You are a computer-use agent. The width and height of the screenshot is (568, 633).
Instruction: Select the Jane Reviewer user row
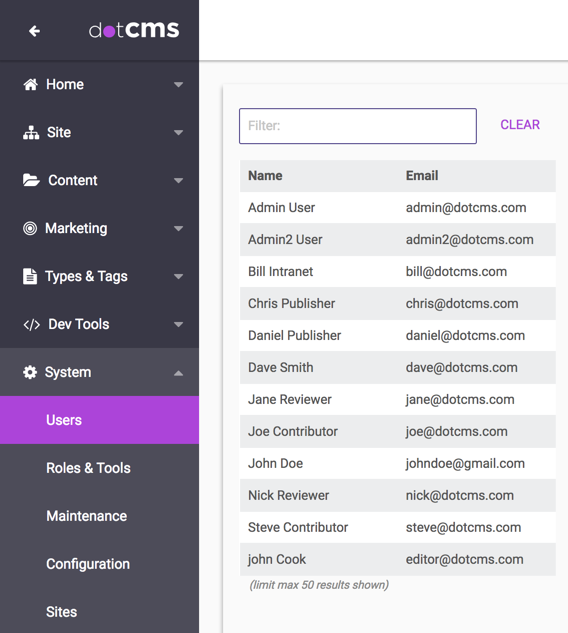[398, 400]
